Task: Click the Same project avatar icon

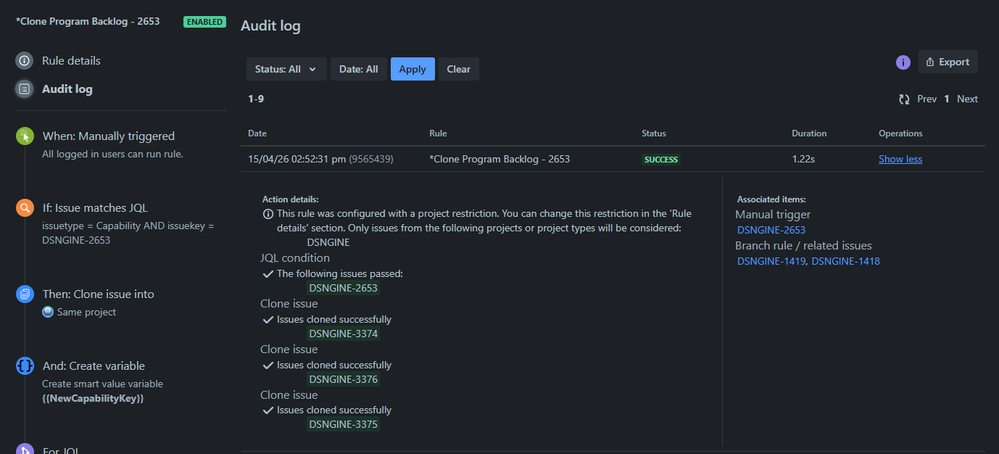Action: pyautogui.click(x=48, y=313)
